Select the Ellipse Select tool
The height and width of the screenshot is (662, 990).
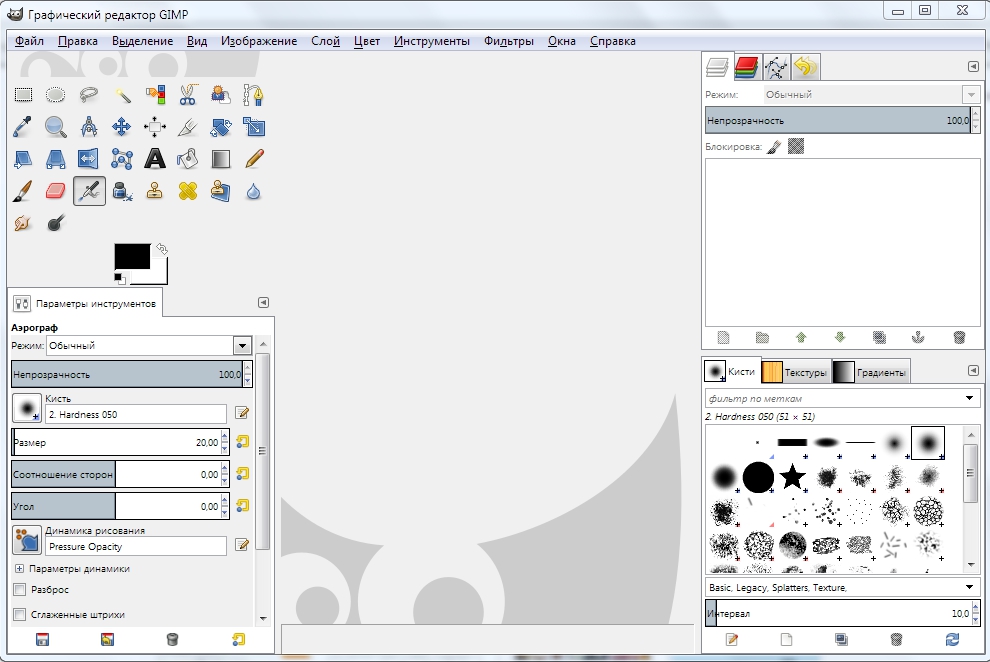(56, 95)
